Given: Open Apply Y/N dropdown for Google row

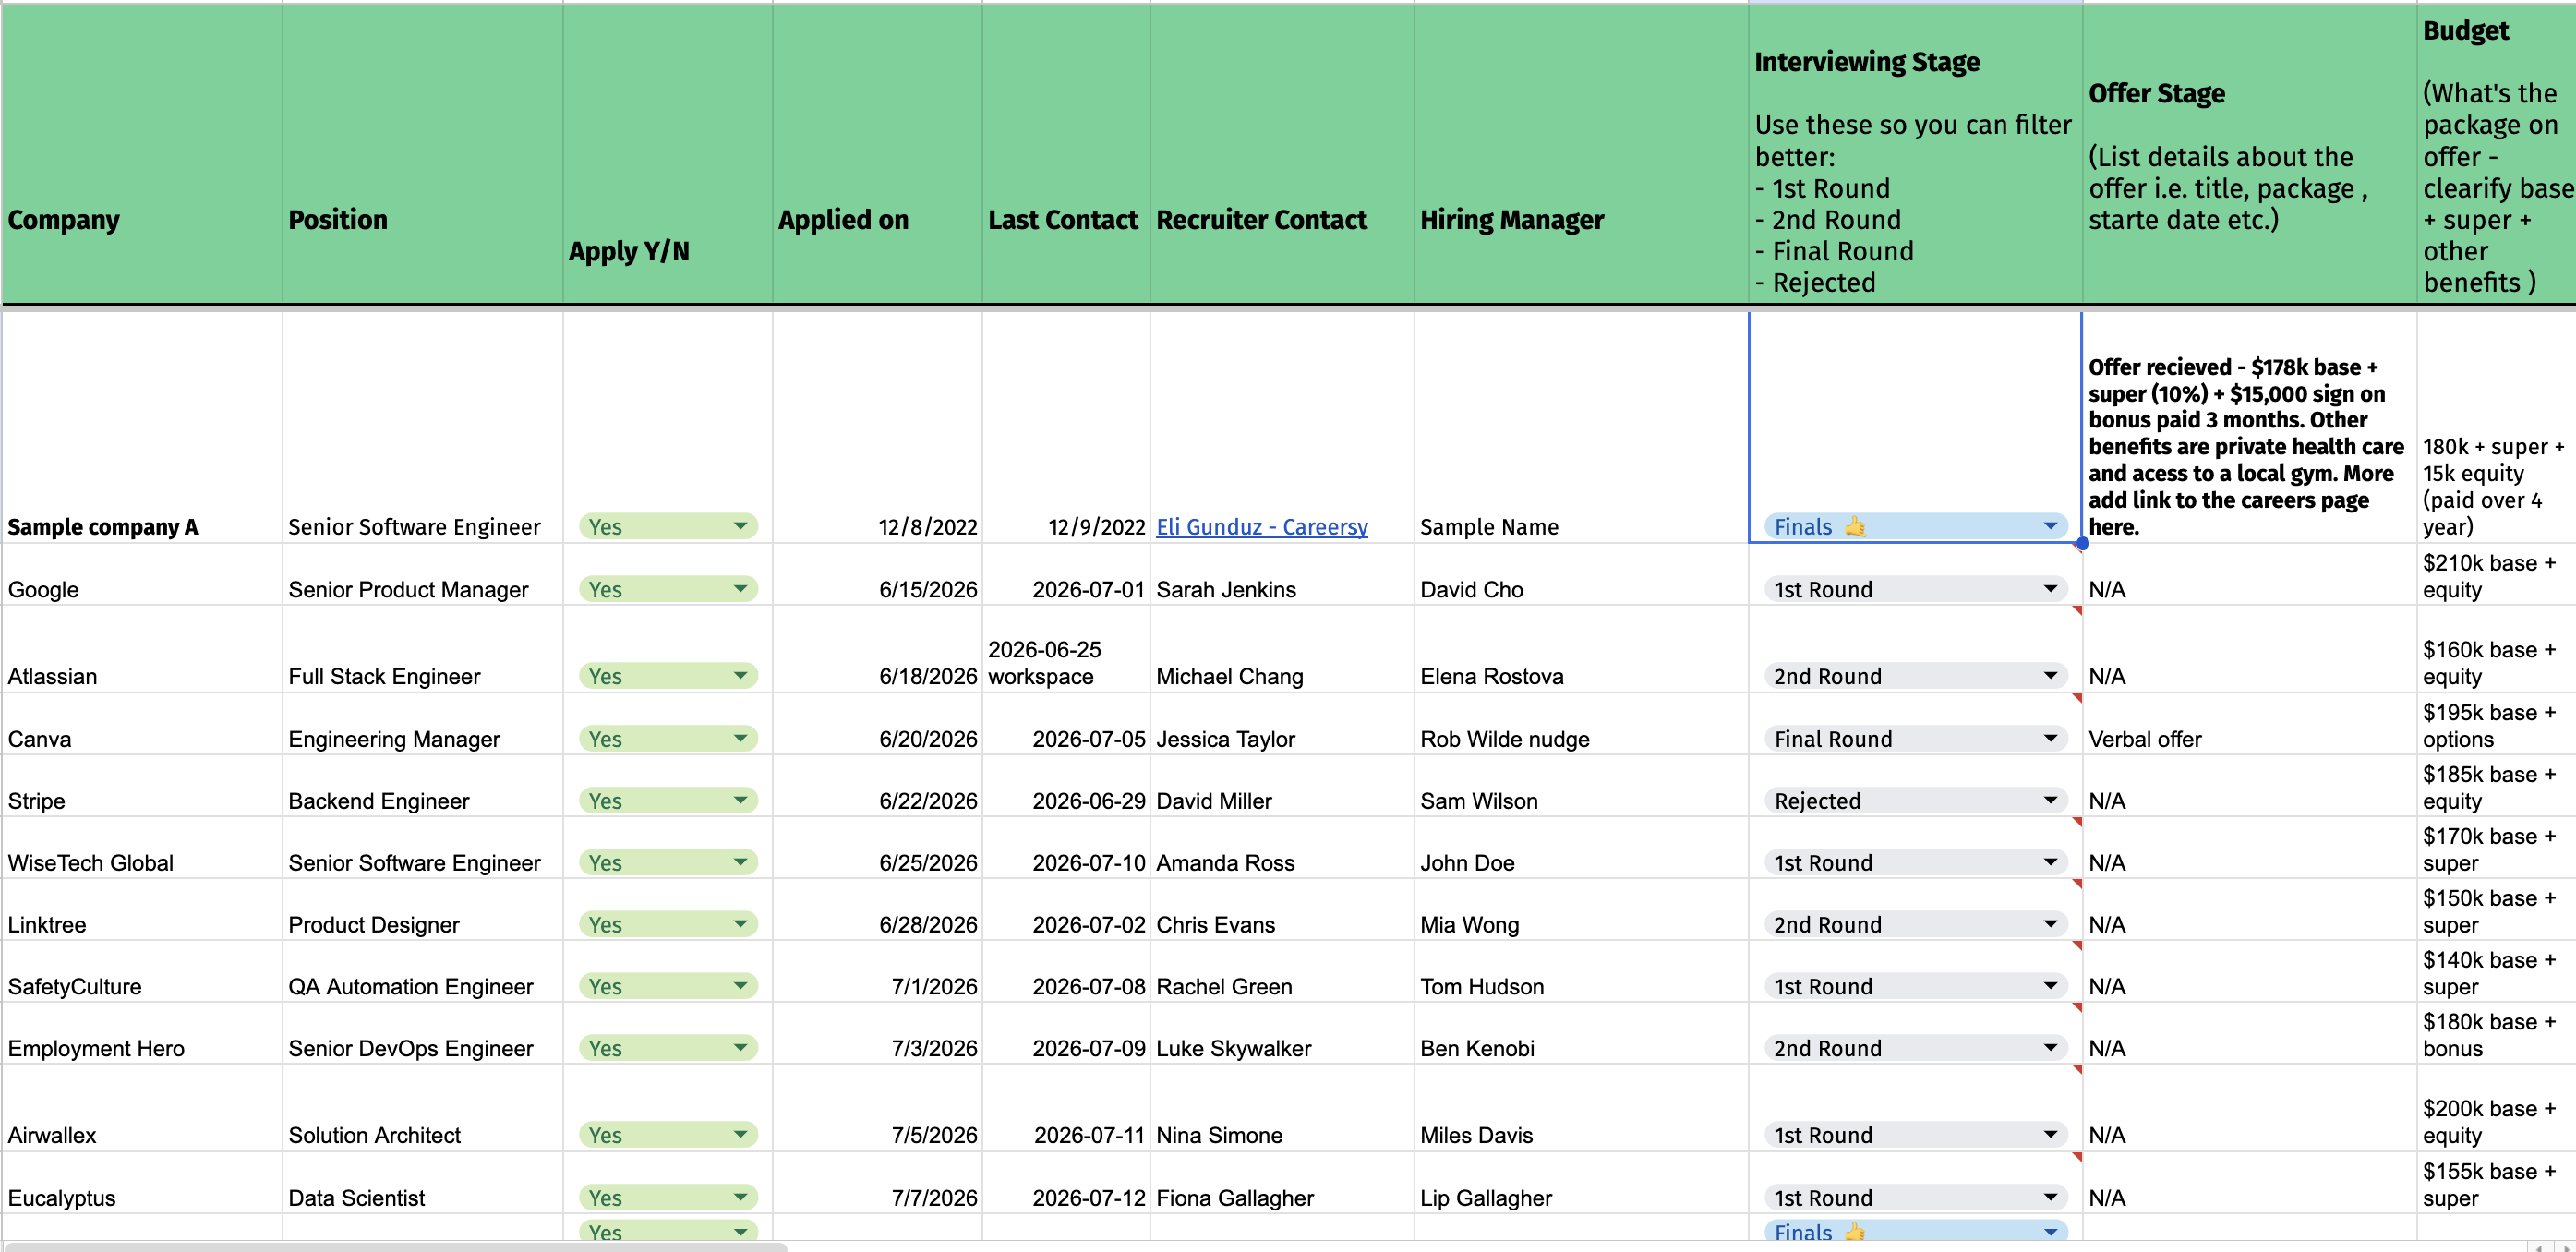Looking at the screenshot, I should coord(668,589).
